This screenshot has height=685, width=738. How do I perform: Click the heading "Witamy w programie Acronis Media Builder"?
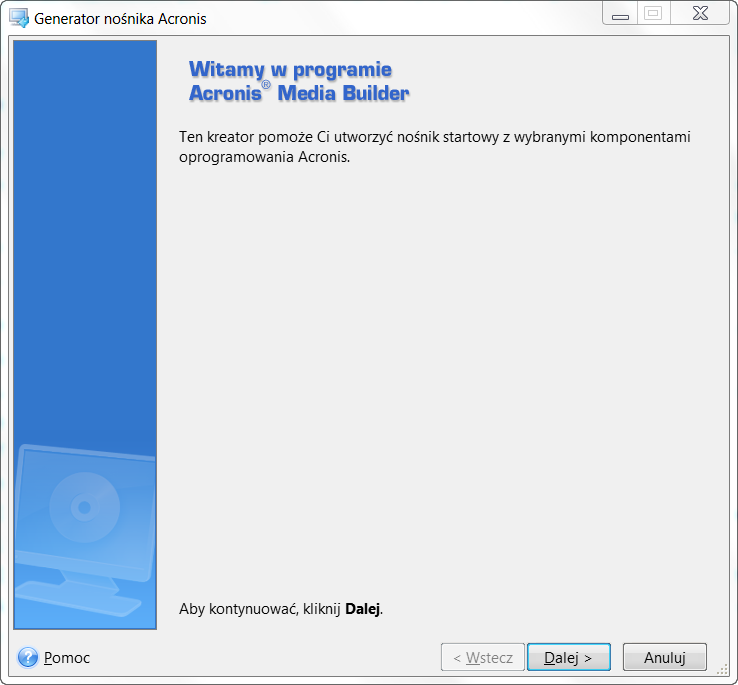299,81
